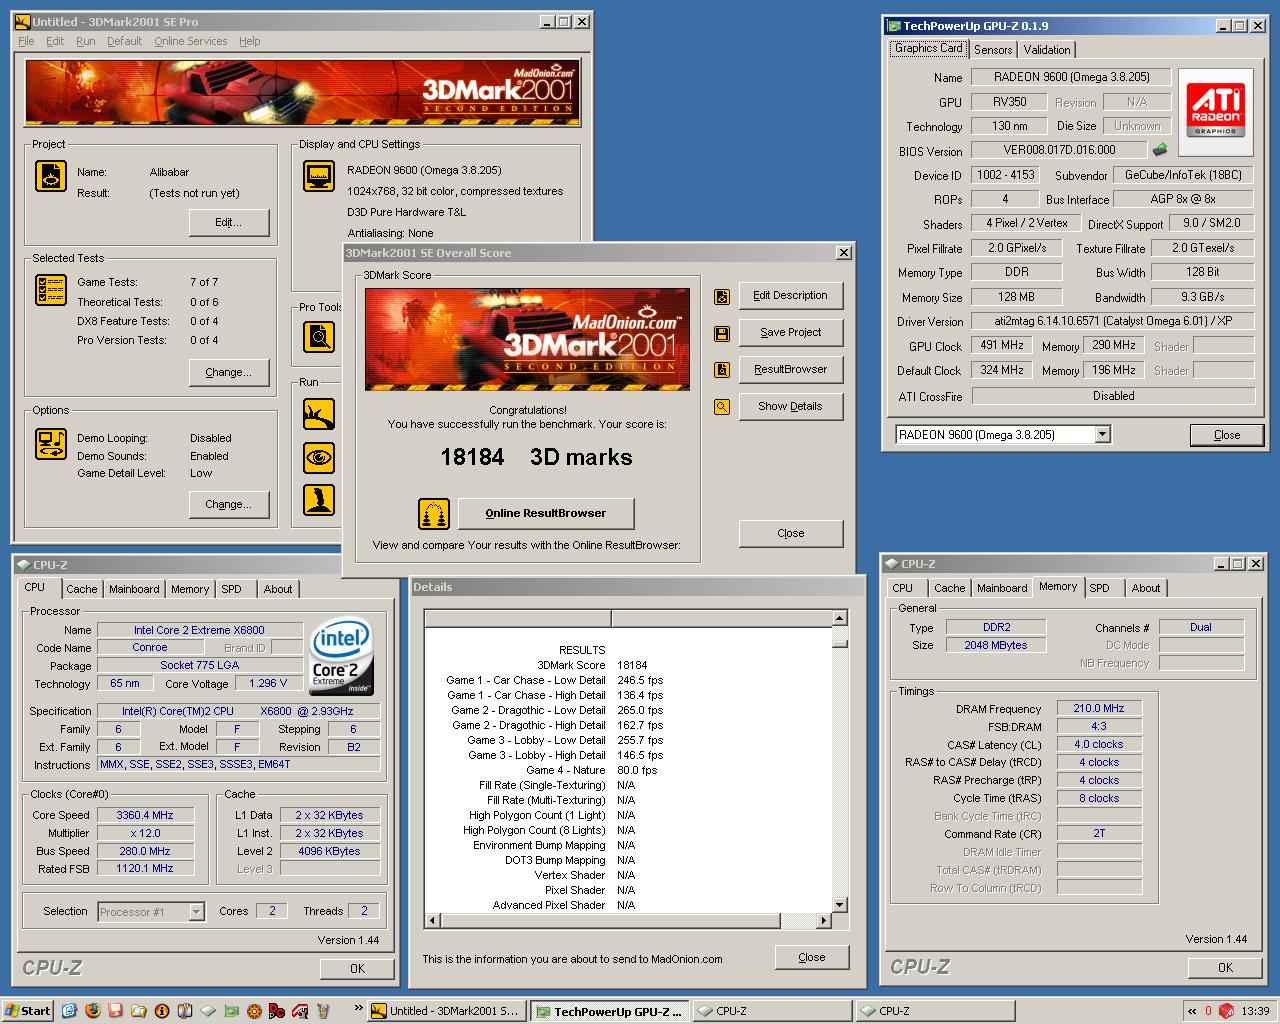Click the icon beside the ResultBrowser button
This screenshot has width=1280, height=1024.
click(722, 370)
